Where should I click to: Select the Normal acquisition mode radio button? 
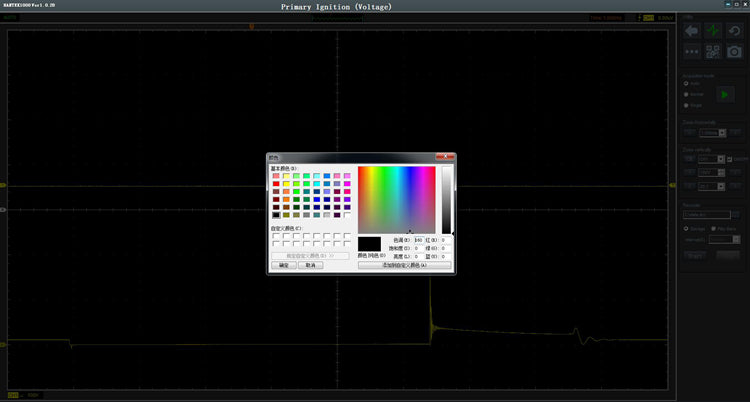(686, 94)
